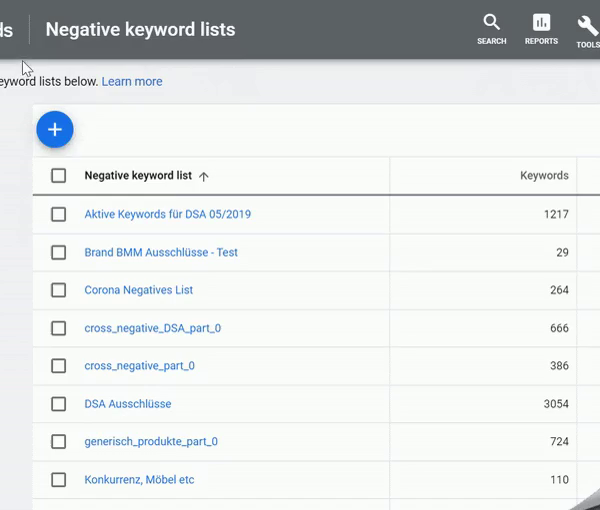Select checkbox for Corona Negatives List
Viewport: 600px width, 510px height.
pos(59,290)
